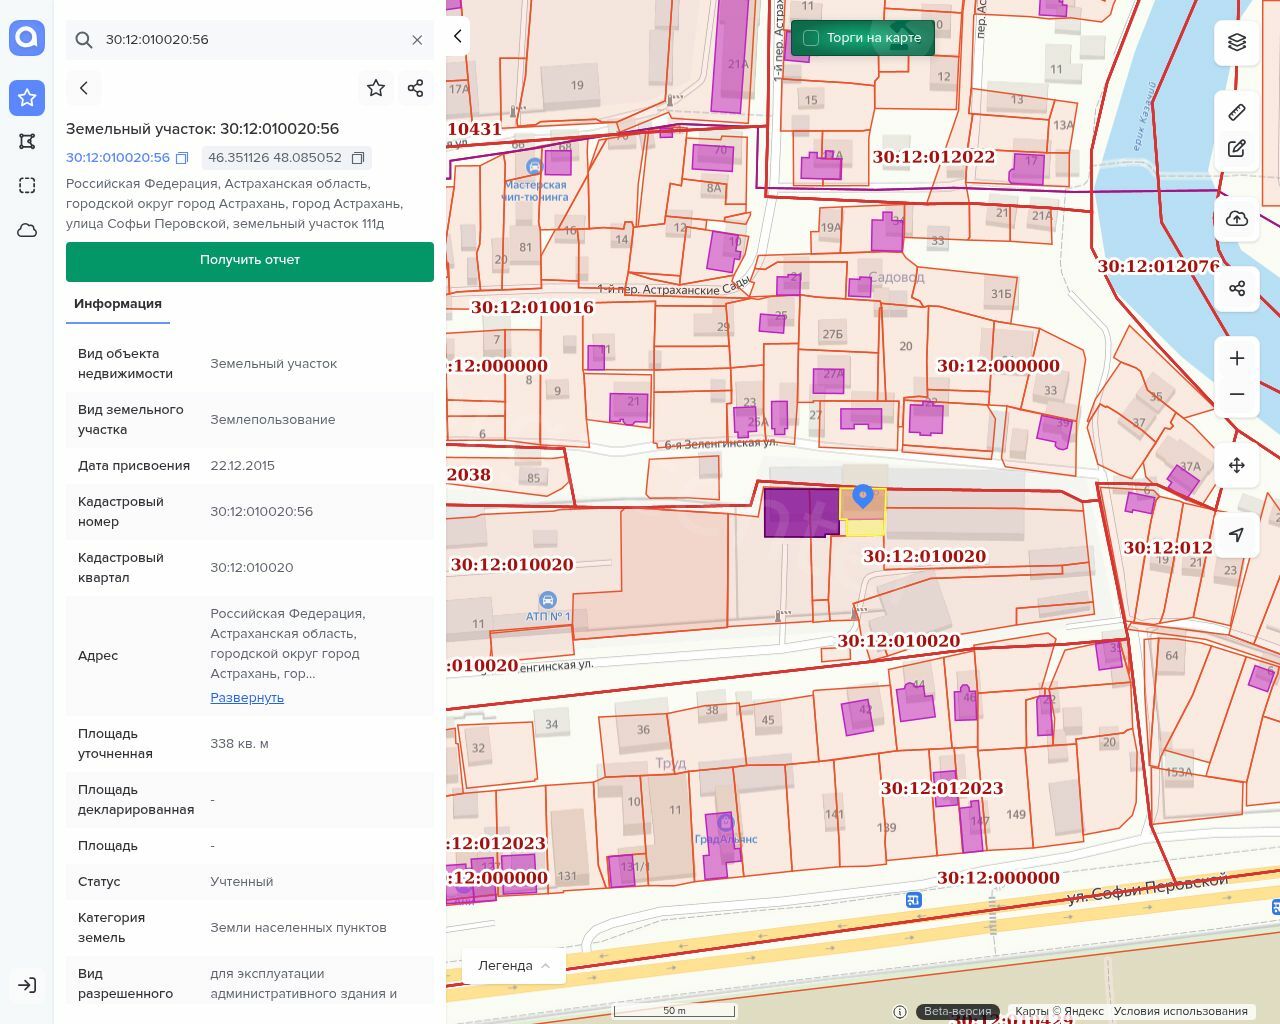Open the polygon drawing tool in sidebar
1280x1024 pixels.
[x=27, y=141]
